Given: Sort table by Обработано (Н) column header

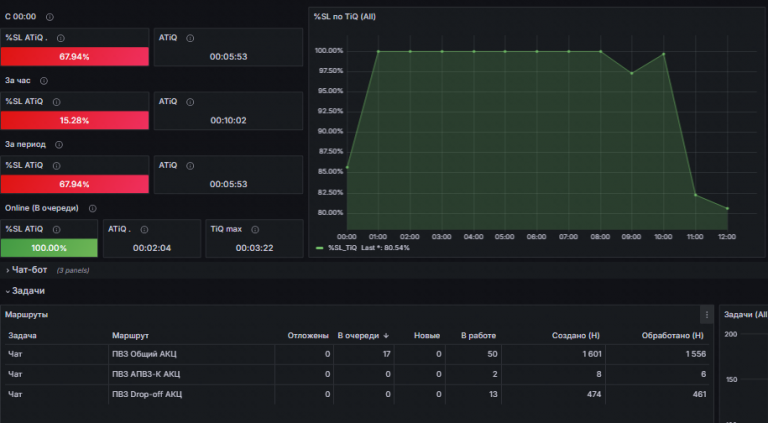Looking at the screenshot, I should tap(672, 336).
